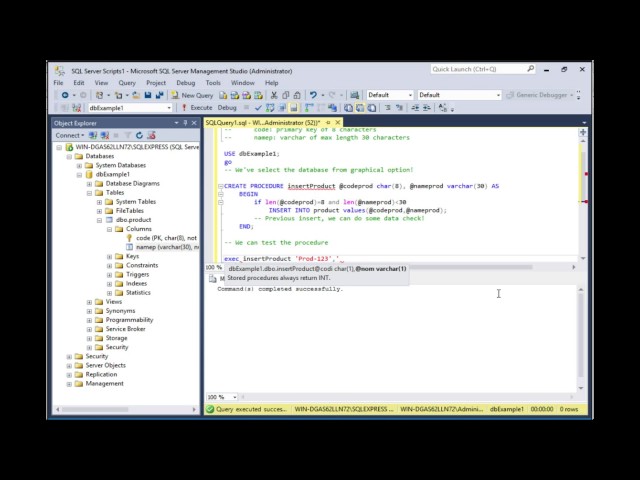Click the Parse checkmark icon
Image resolution: width=640 pixels, height=480 pixels.
pyautogui.click(x=258, y=108)
